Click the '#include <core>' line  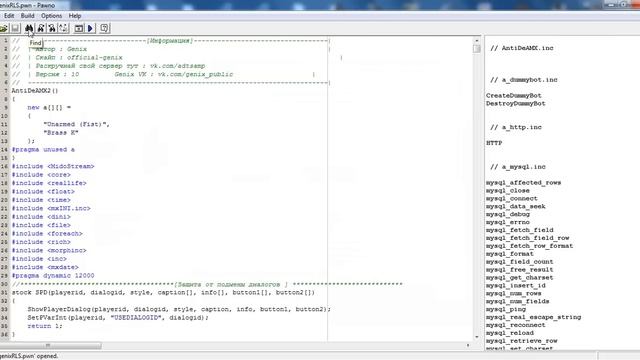coord(41,175)
